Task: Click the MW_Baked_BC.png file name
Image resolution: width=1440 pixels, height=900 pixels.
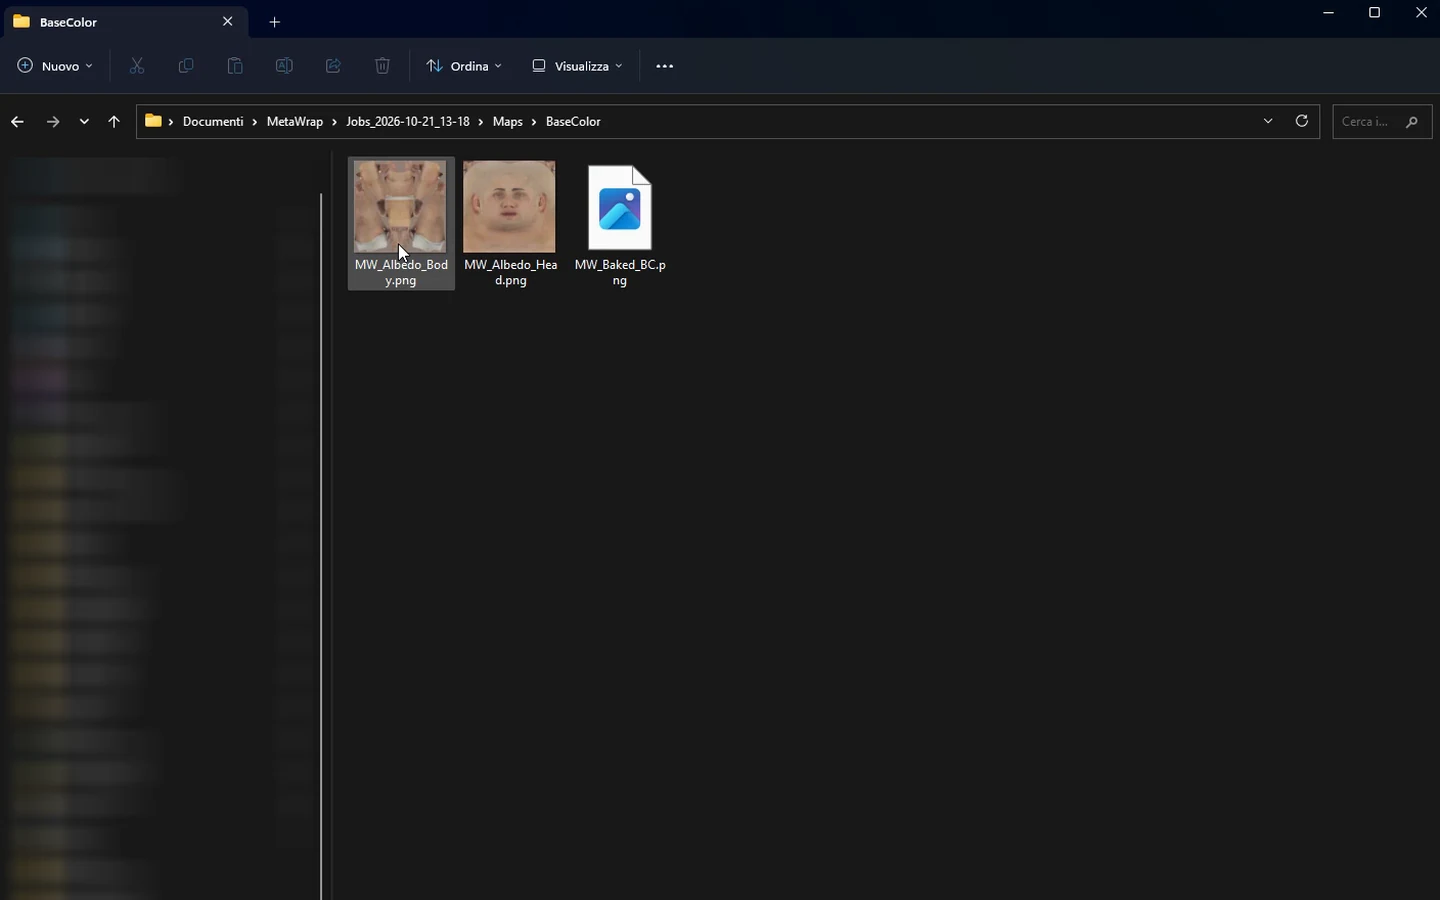Action: pyautogui.click(x=620, y=273)
